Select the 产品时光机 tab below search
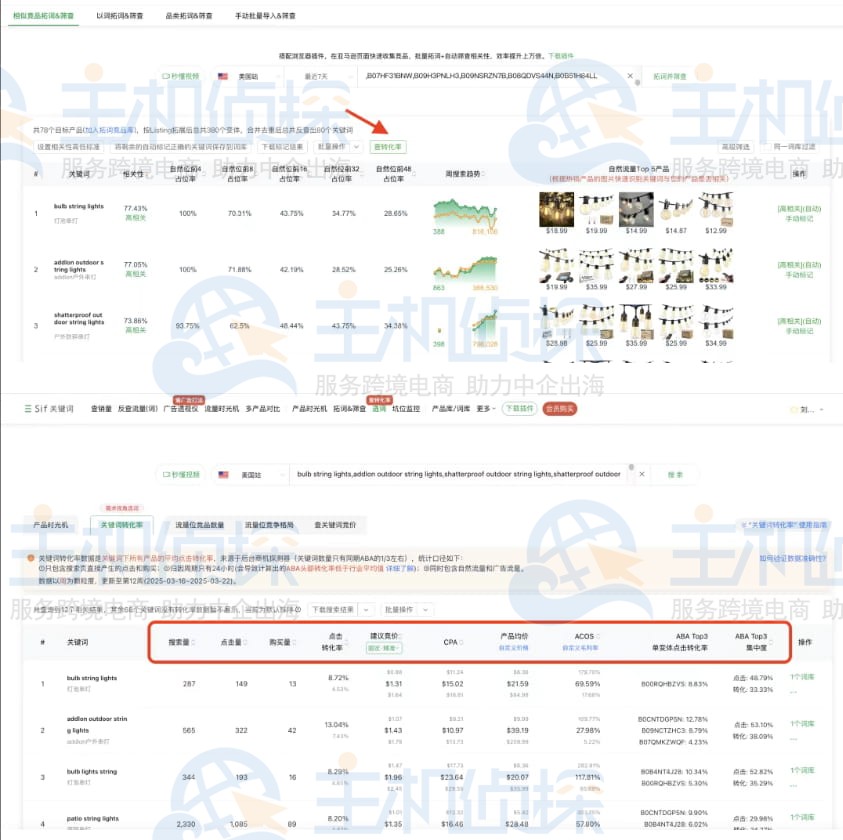This screenshot has width=843, height=840. pyautogui.click(x=51, y=525)
